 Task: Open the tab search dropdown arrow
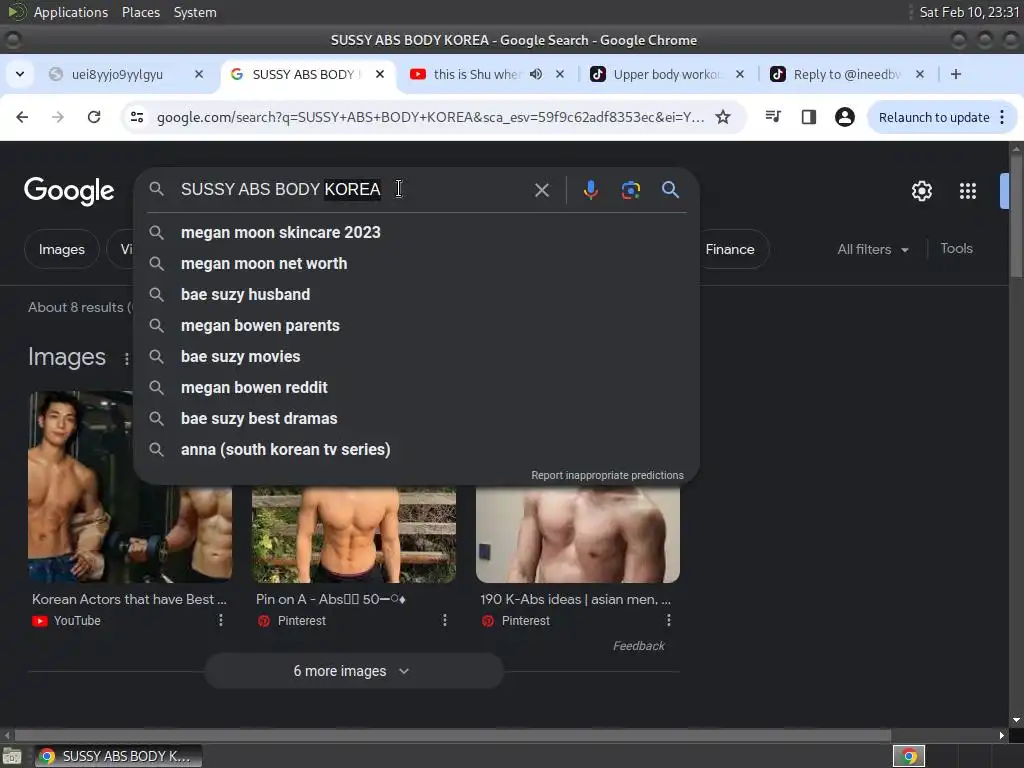(20, 74)
